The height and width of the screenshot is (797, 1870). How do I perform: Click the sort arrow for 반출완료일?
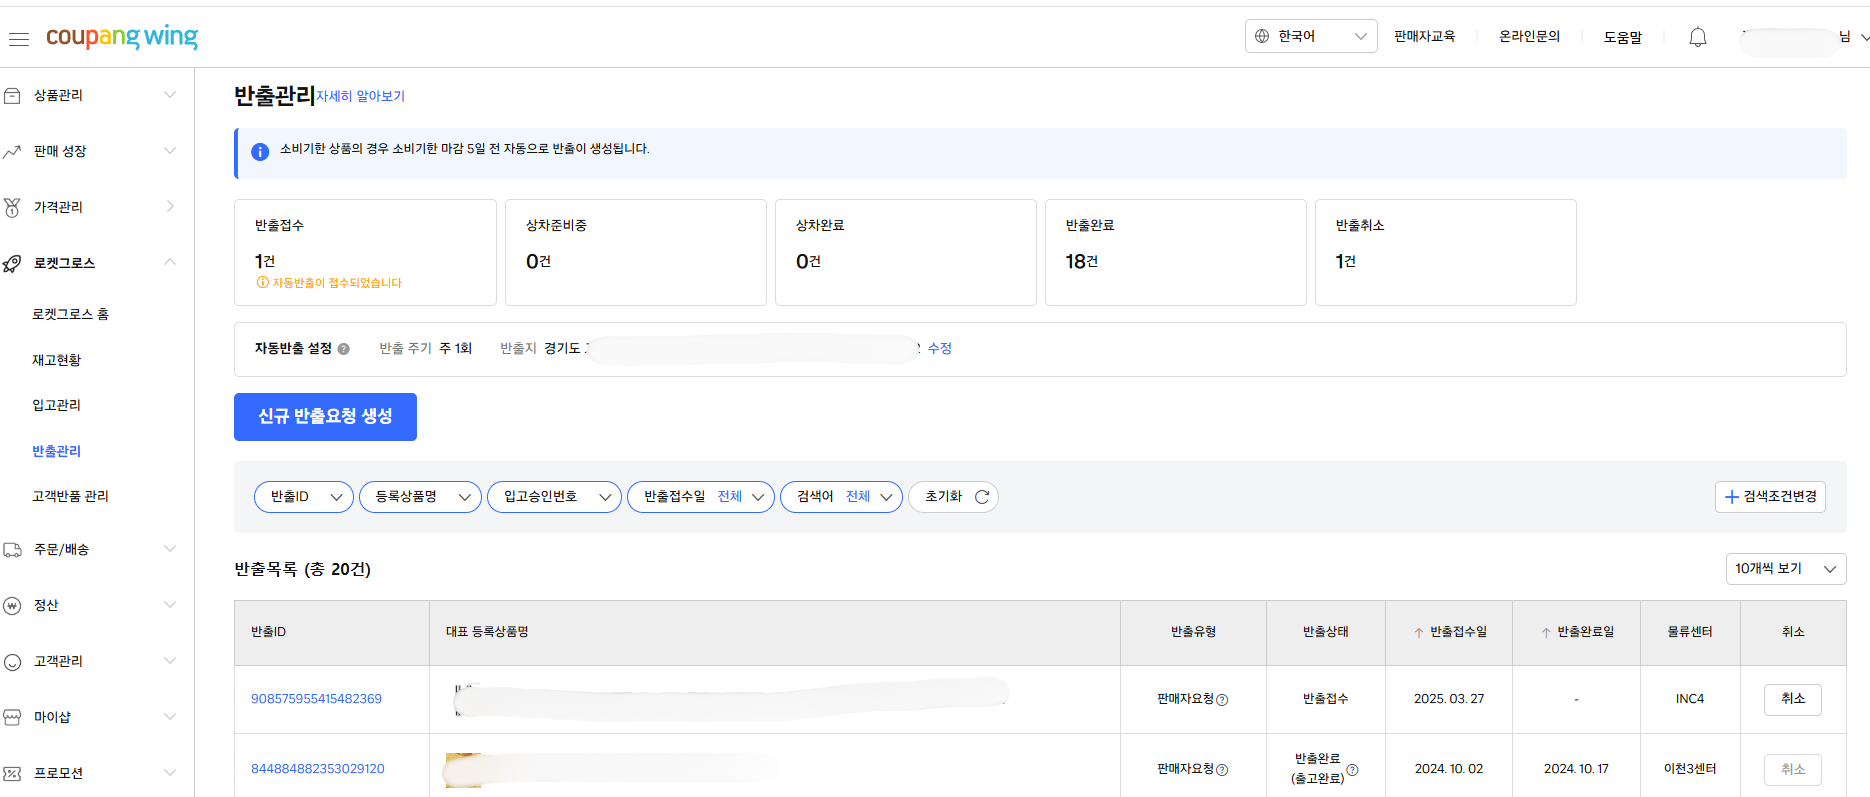[x=1546, y=632]
